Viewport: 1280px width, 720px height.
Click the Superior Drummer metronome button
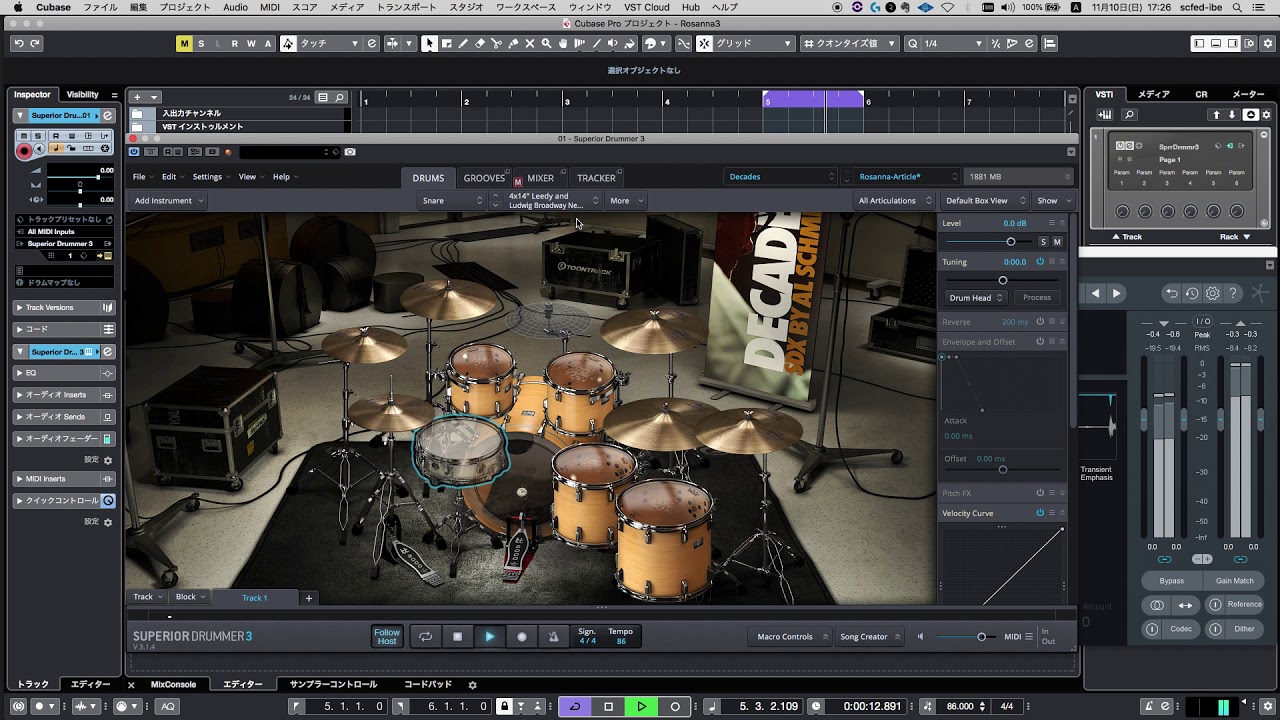point(553,636)
